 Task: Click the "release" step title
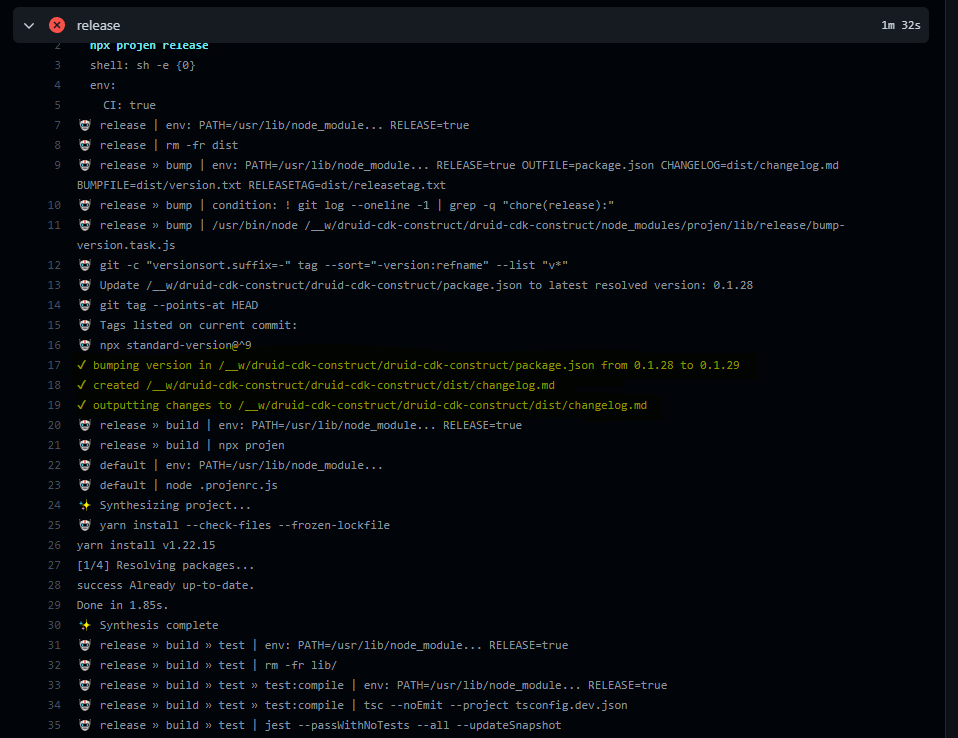coord(98,25)
